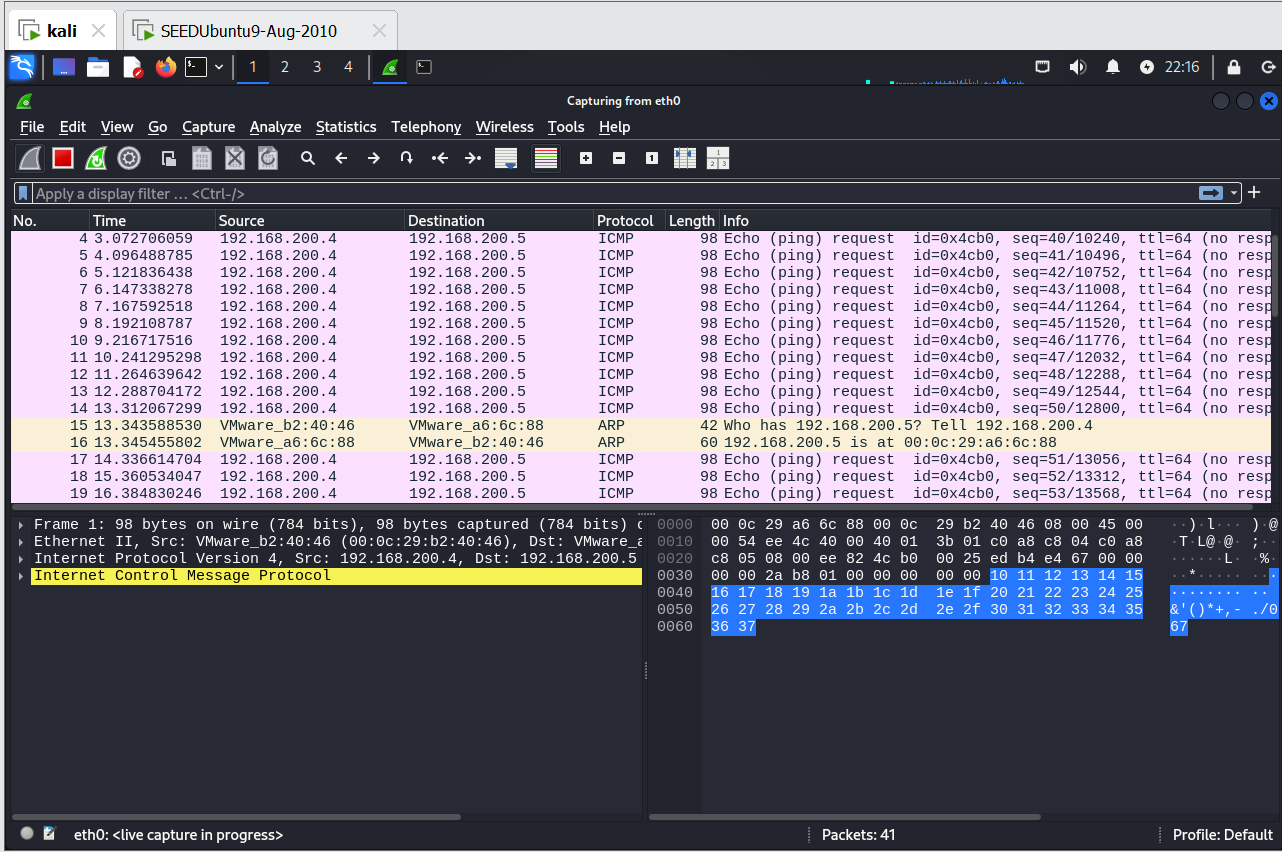Expand the Internet Control Message Protocol row
1282x852 pixels.
[20, 576]
